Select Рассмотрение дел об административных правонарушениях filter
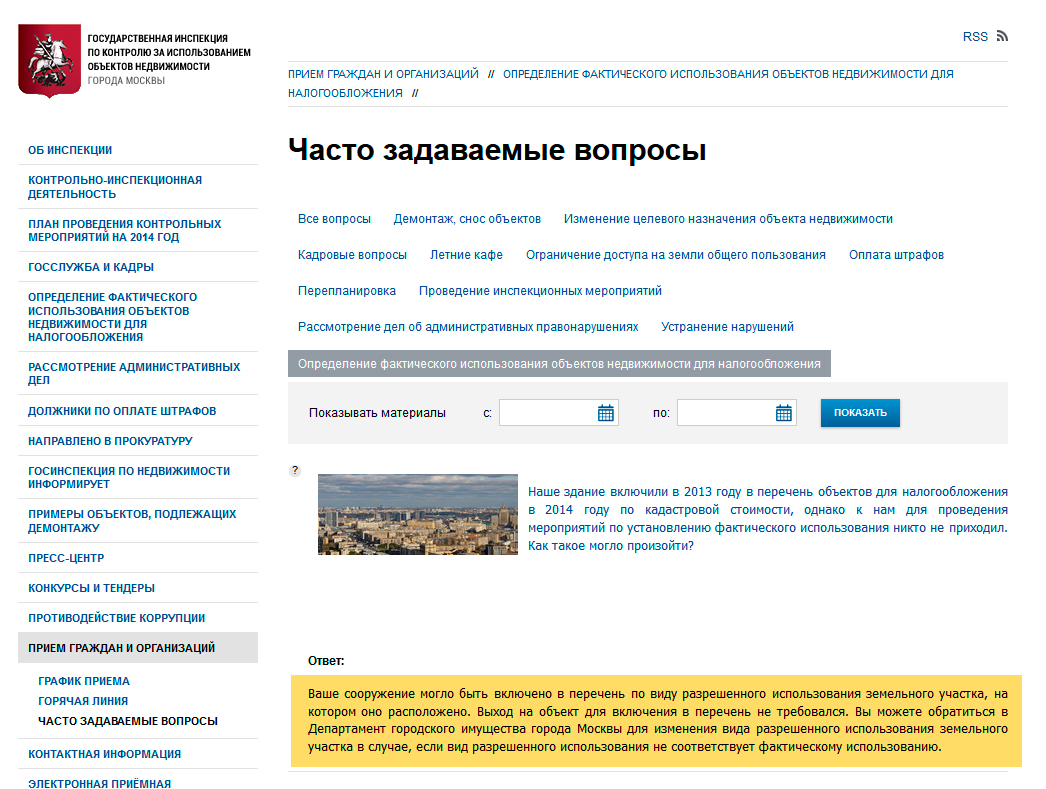 [468, 327]
